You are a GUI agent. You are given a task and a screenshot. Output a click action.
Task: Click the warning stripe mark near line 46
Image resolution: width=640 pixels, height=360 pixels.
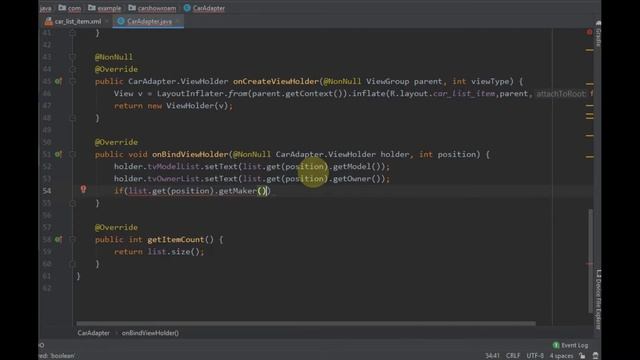click(589, 84)
